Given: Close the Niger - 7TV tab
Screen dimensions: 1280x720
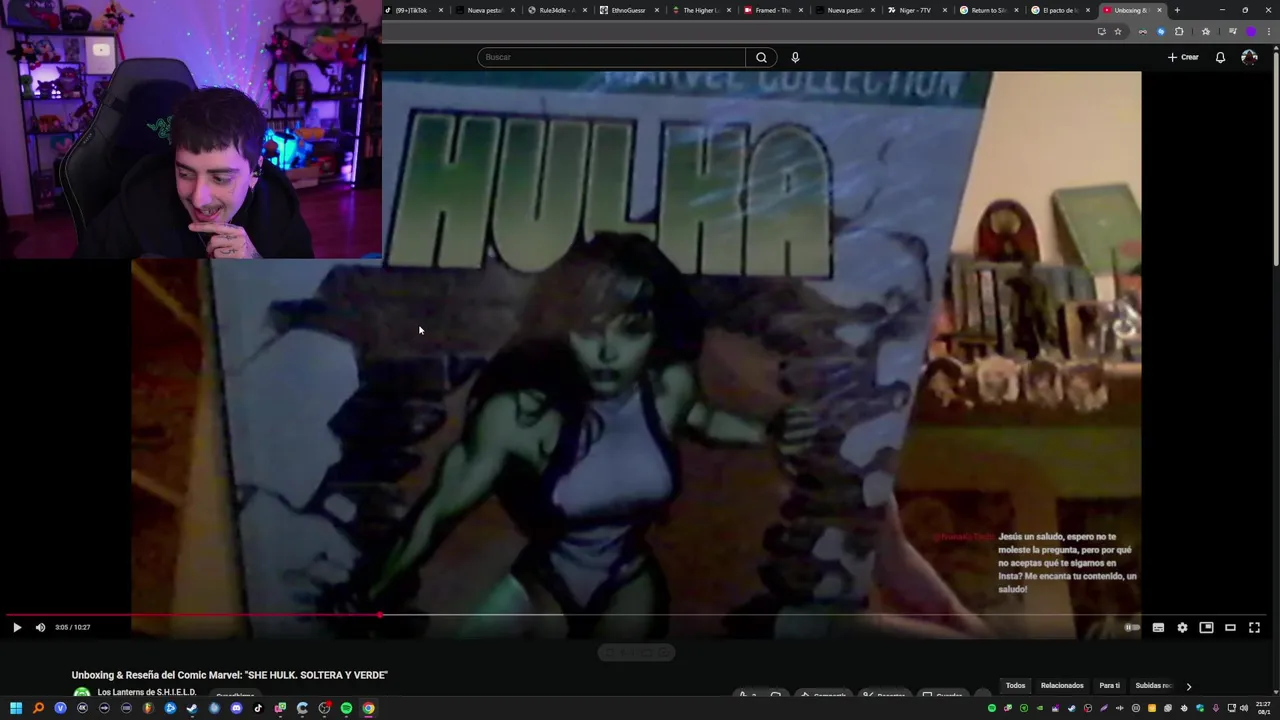Looking at the screenshot, I should point(945,10).
